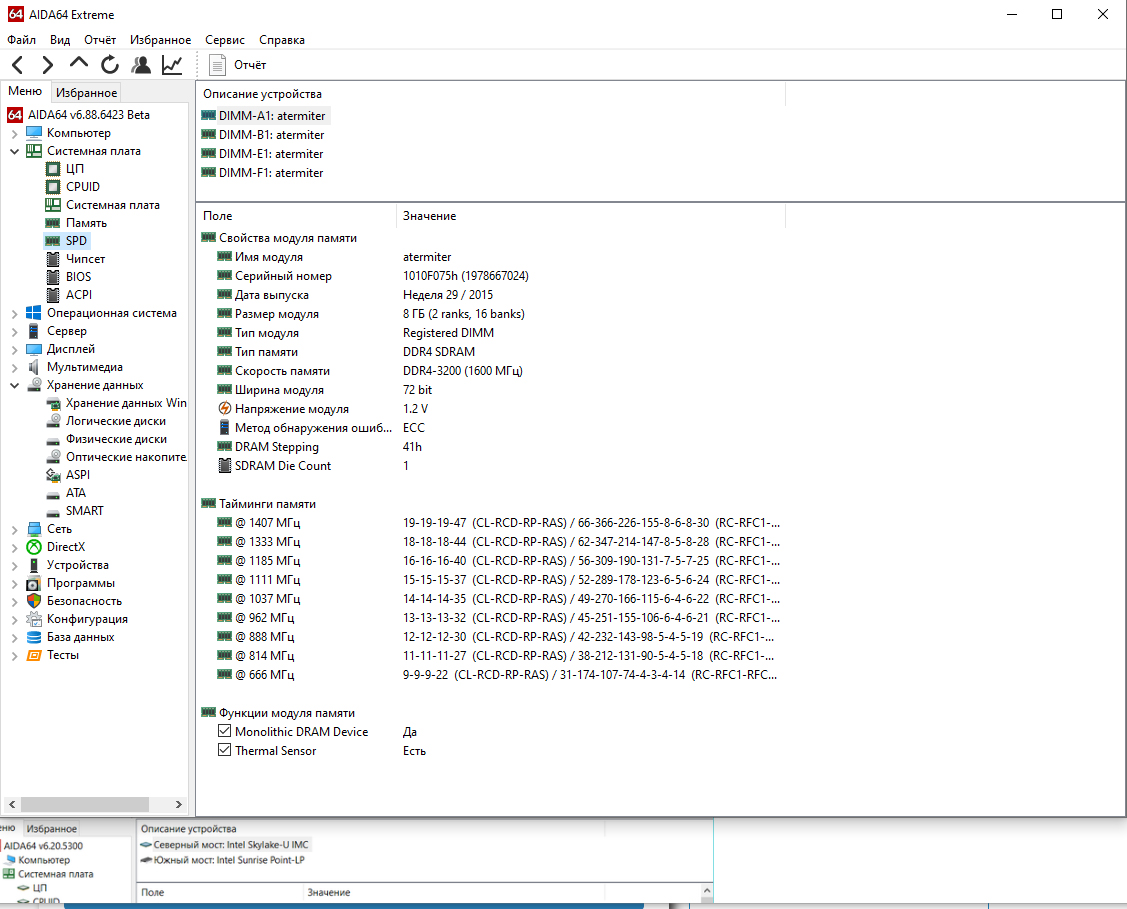The width and height of the screenshot is (1127, 909).
Task: Click the Windows logo icon for Операционная система
Action: point(34,313)
